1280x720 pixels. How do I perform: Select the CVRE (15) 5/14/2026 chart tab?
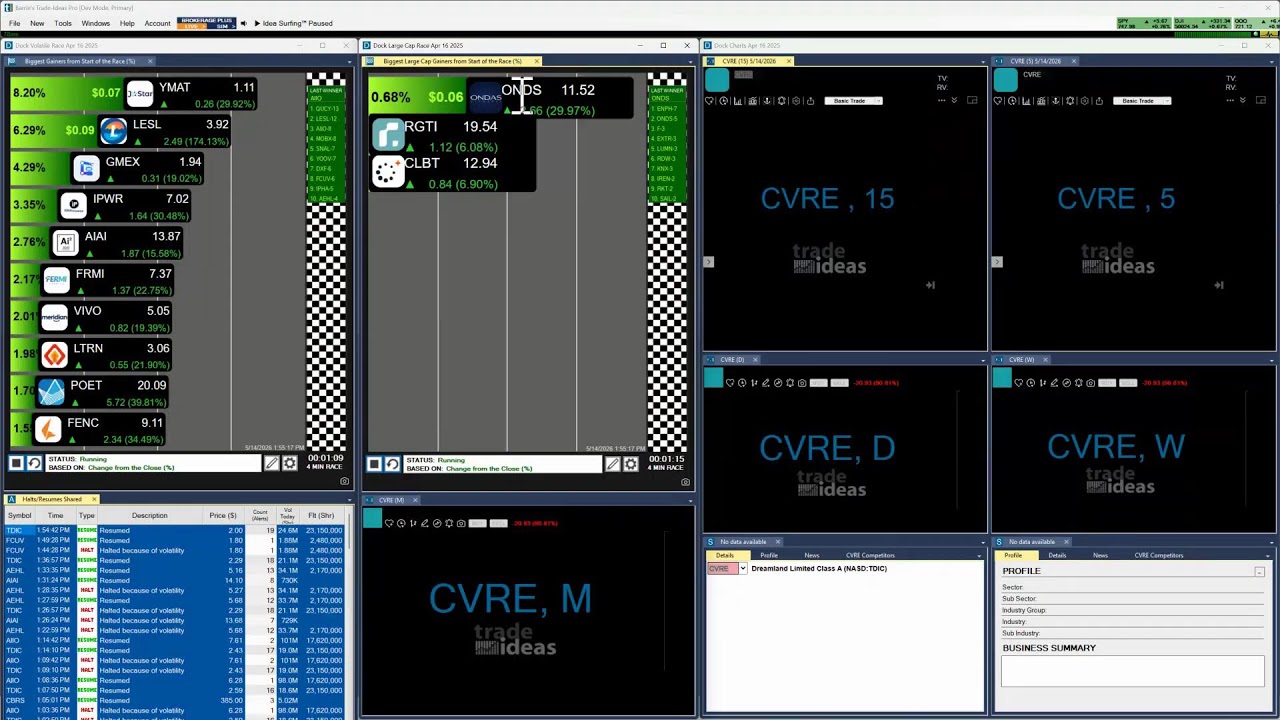749,61
